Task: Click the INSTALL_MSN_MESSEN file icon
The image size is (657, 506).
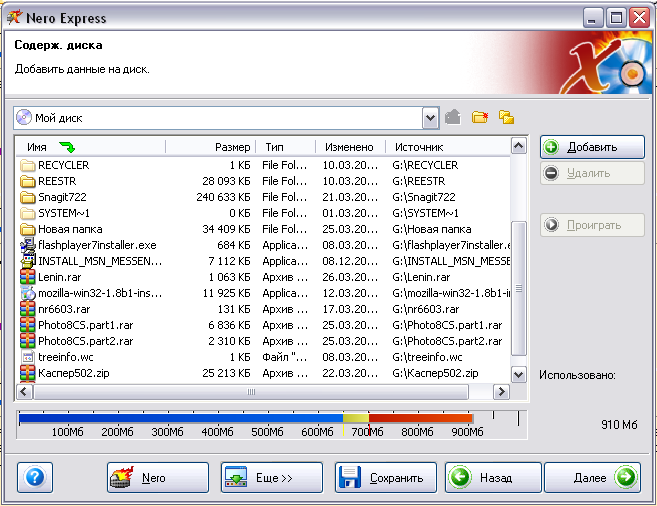Action: (28, 261)
